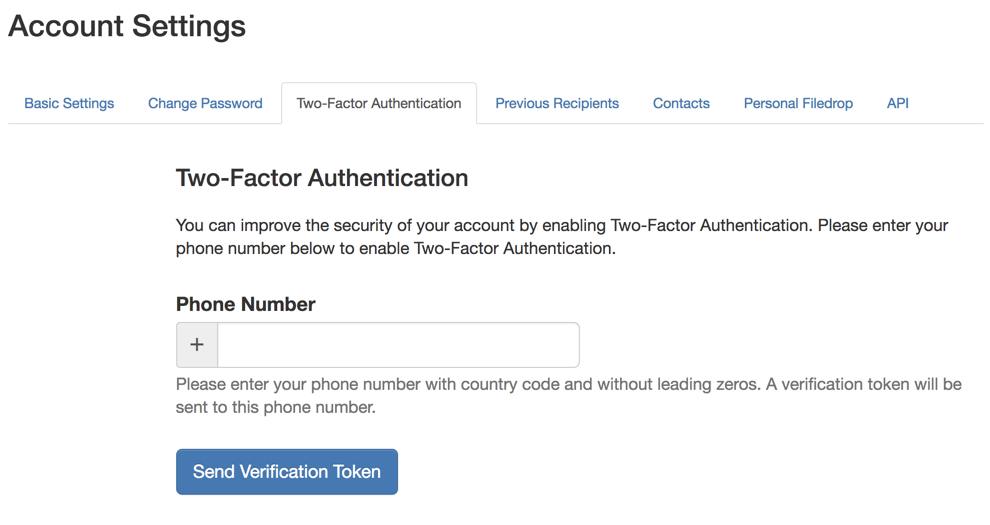Select the Two-Factor Authentication tab
Image resolution: width=990 pixels, height=525 pixels.
click(379, 103)
